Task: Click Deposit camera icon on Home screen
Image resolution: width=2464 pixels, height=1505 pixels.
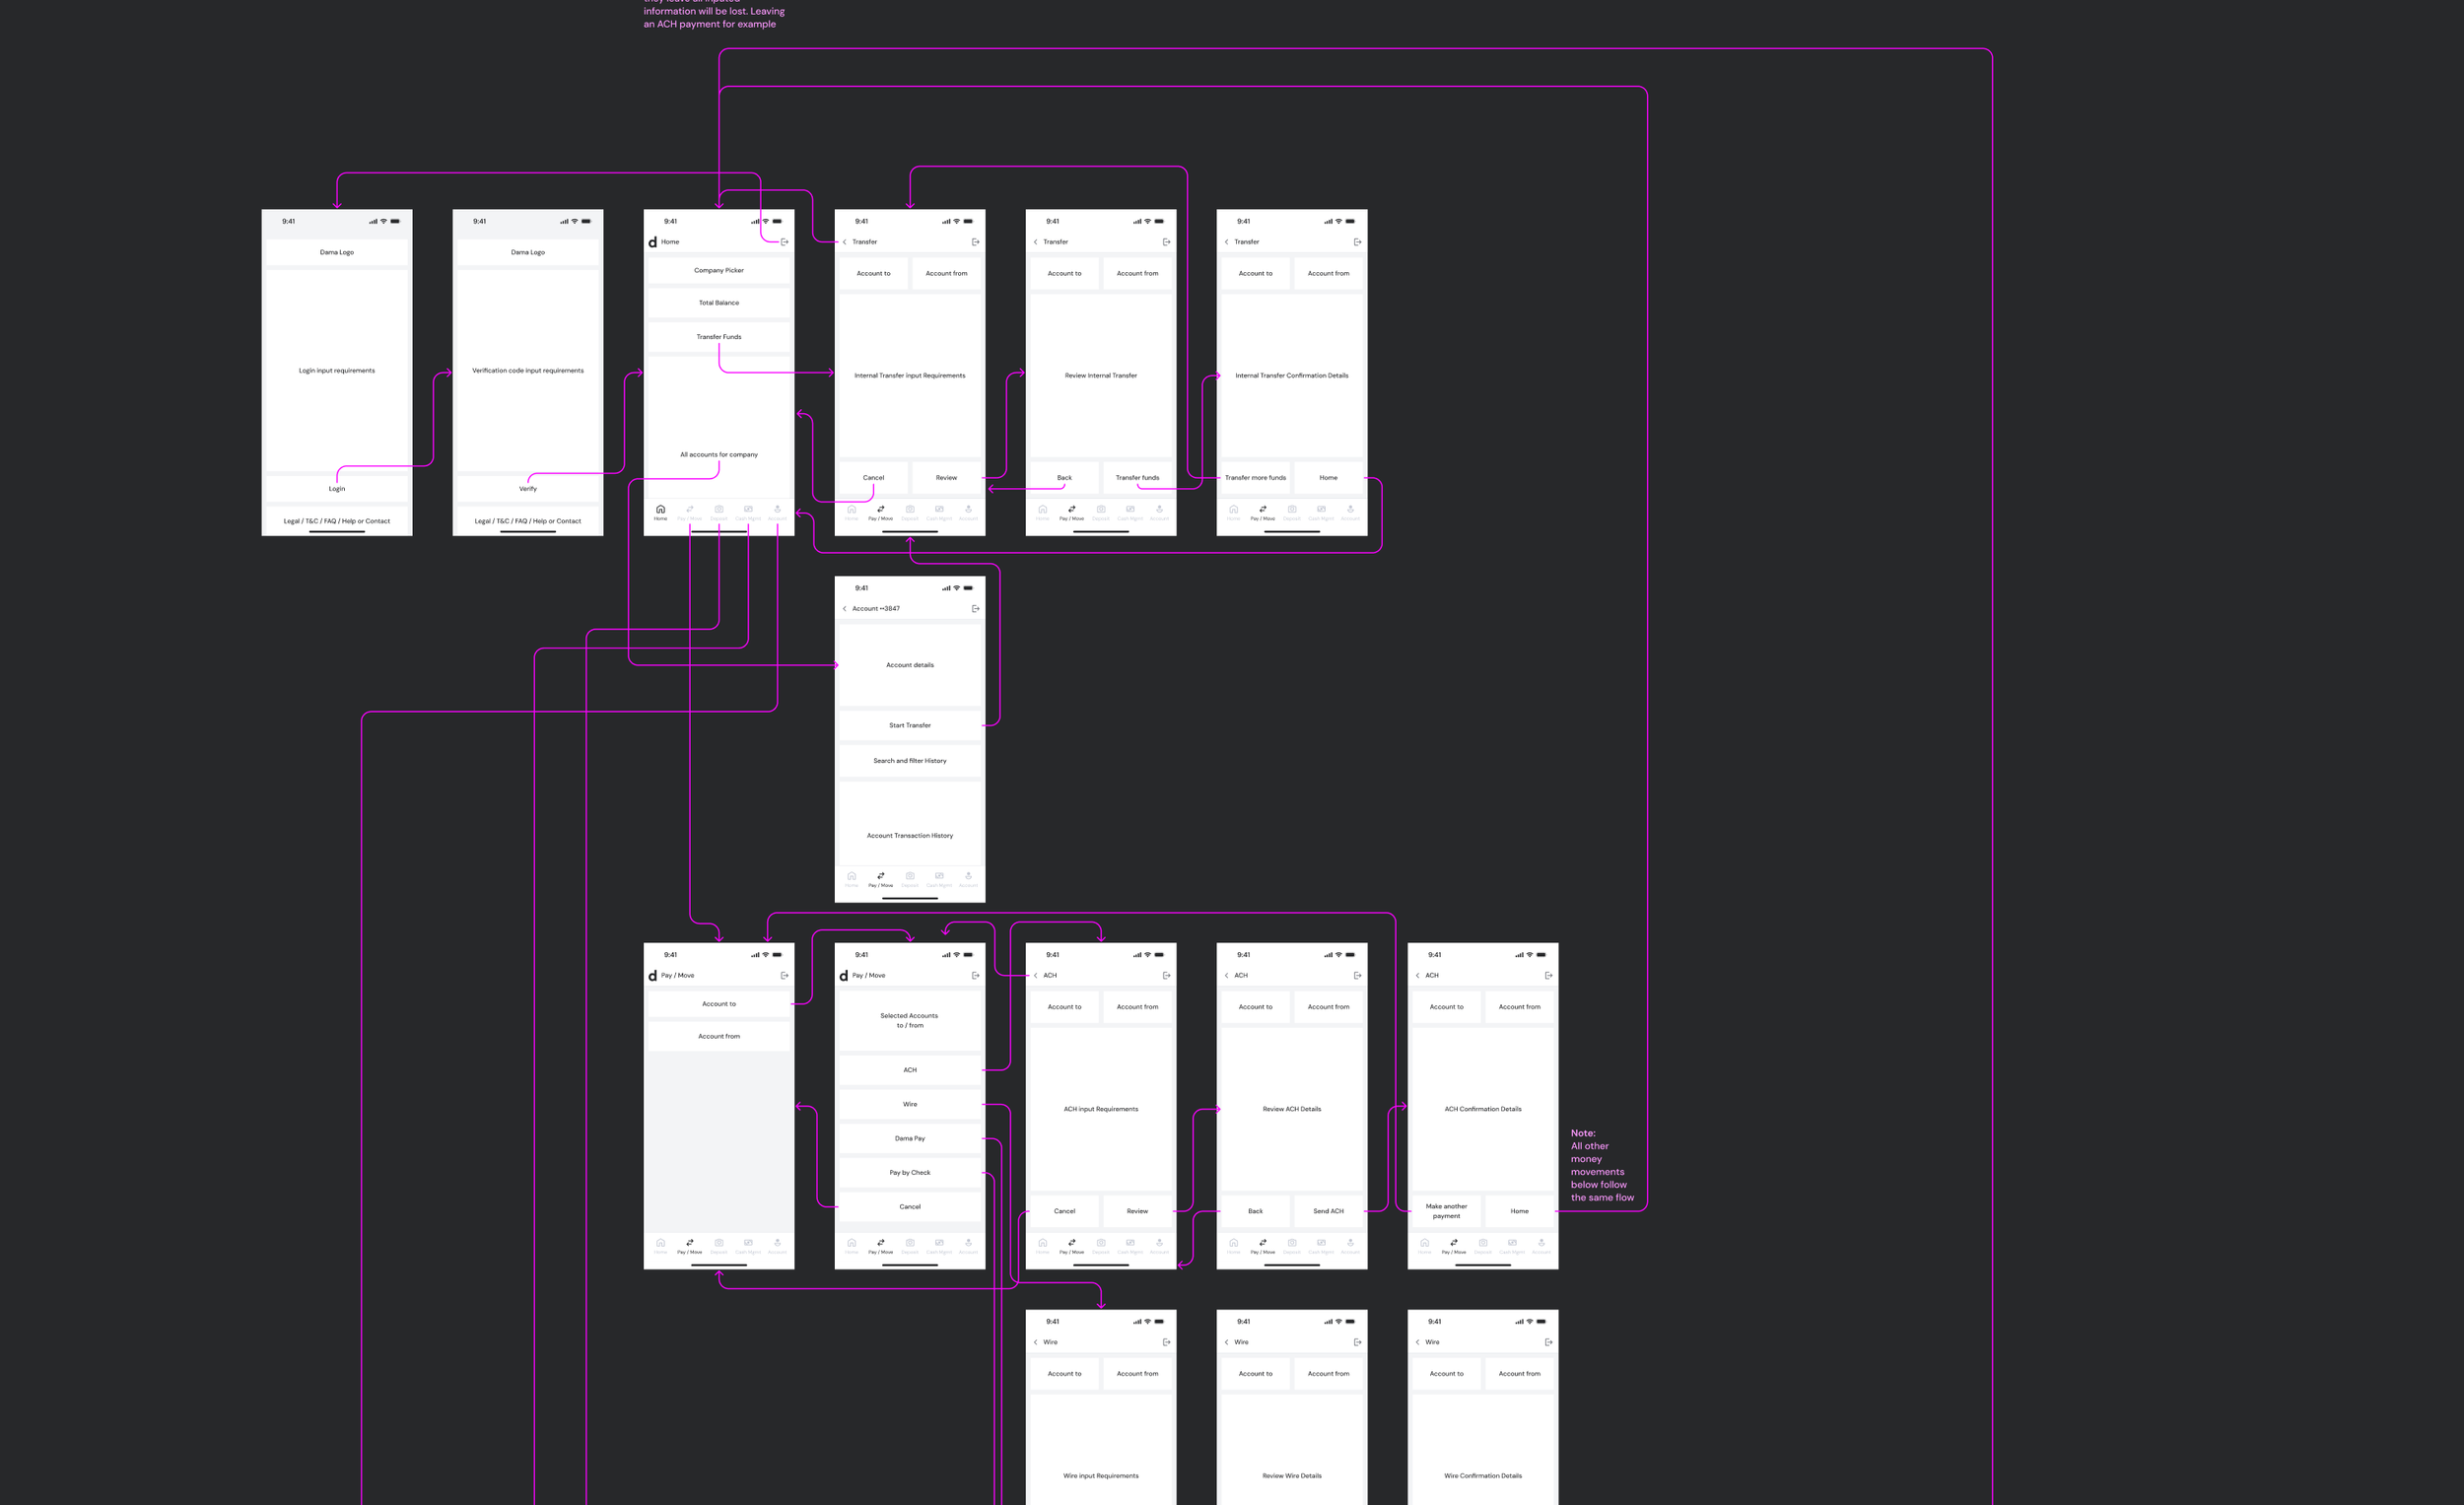Action: click(718, 511)
